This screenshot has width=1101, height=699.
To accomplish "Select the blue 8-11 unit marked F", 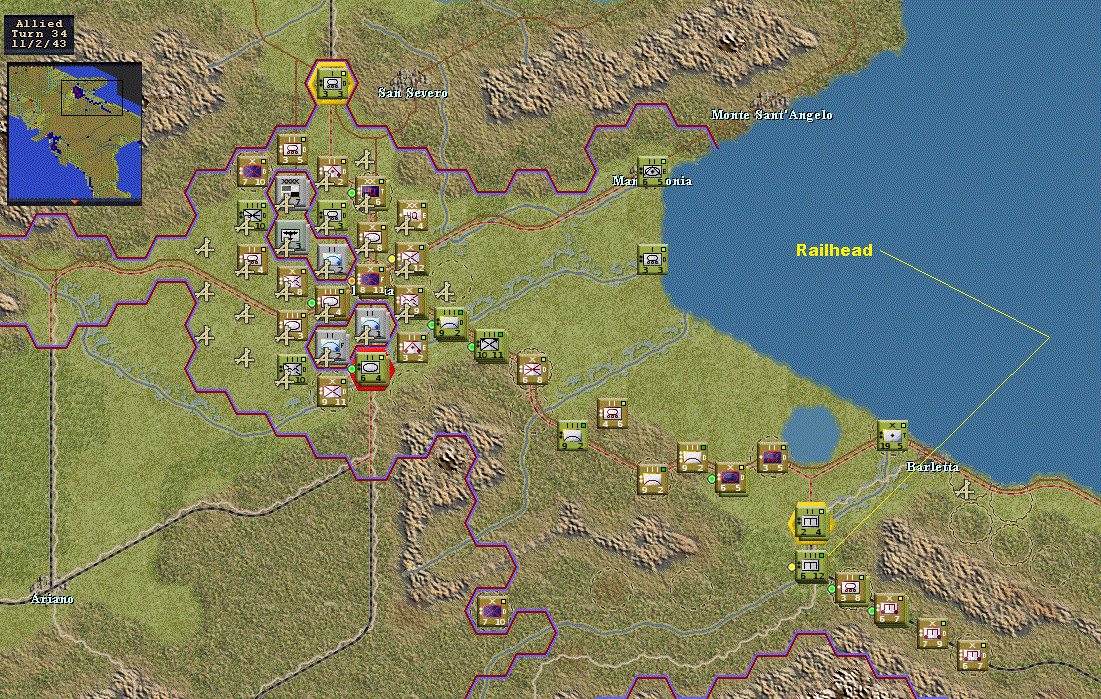I will pos(372,280).
